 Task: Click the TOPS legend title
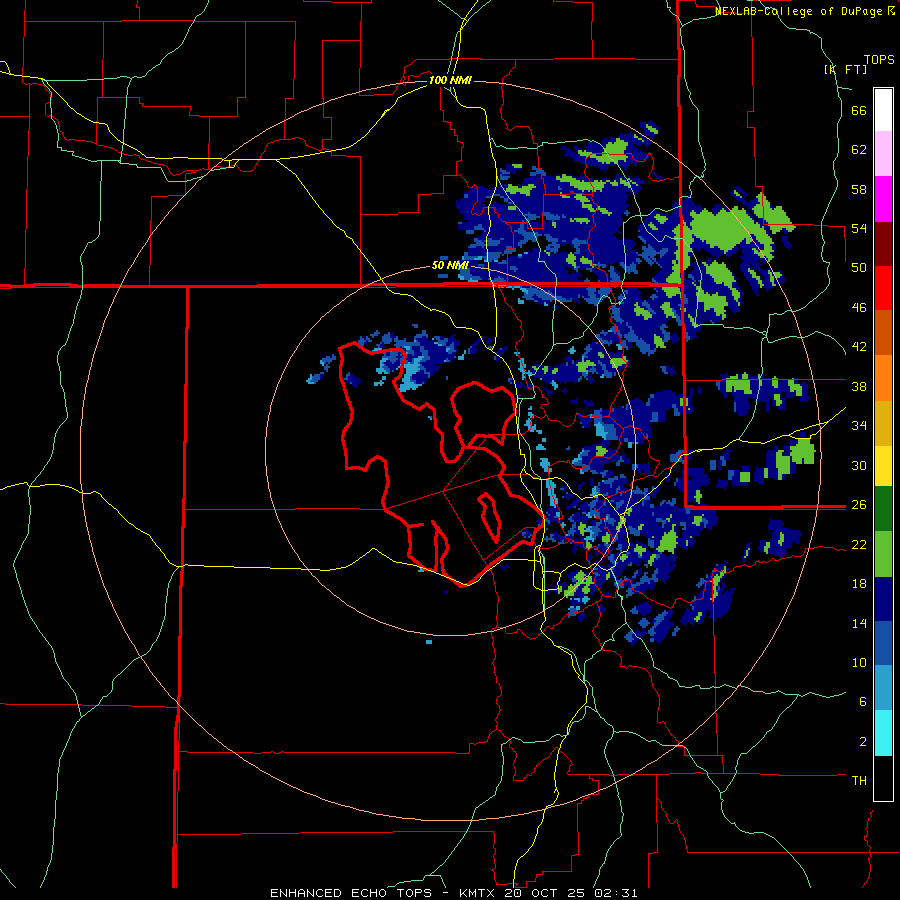point(879,60)
